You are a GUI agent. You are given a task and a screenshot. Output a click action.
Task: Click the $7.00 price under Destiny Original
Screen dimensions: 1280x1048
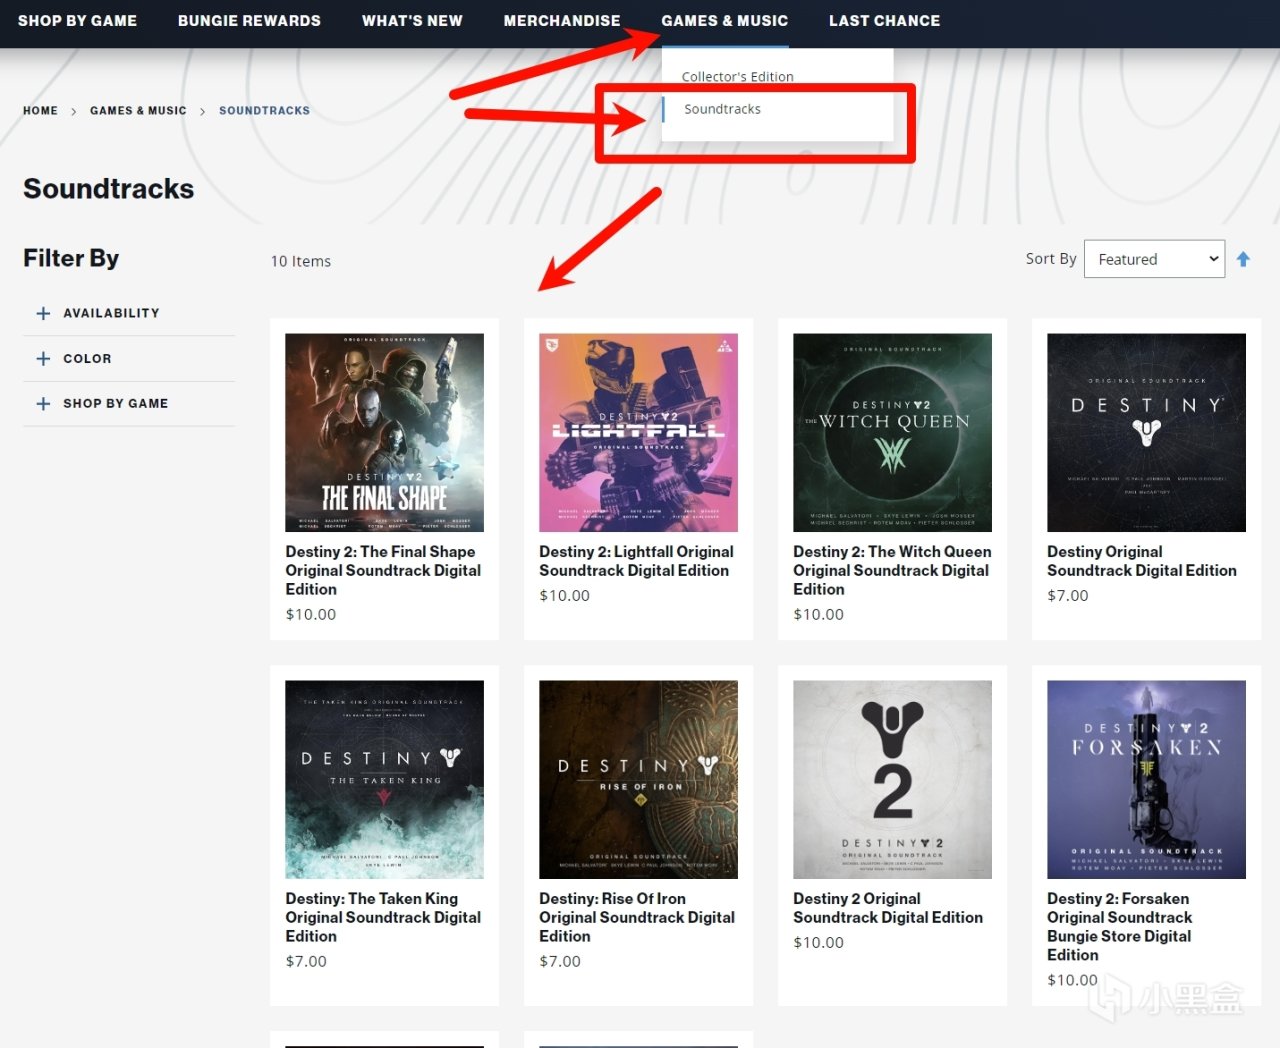click(x=1068, y=595)
